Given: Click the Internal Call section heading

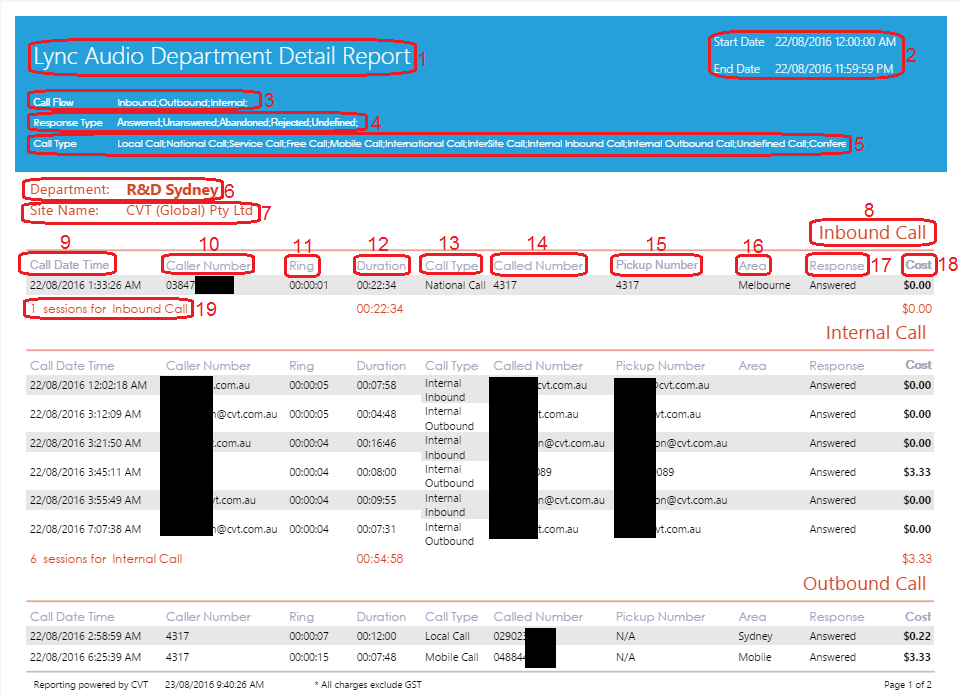Looking at the screenshot, I should click(x=875, y=333).
